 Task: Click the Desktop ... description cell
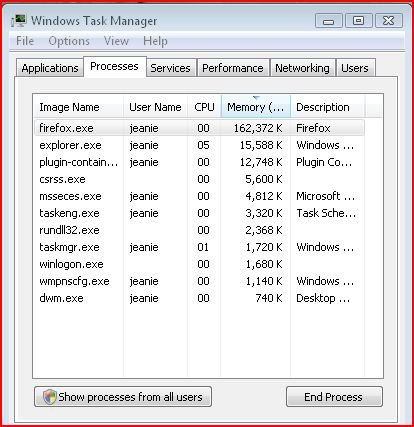pyautogui.click(x=323, y=298)
